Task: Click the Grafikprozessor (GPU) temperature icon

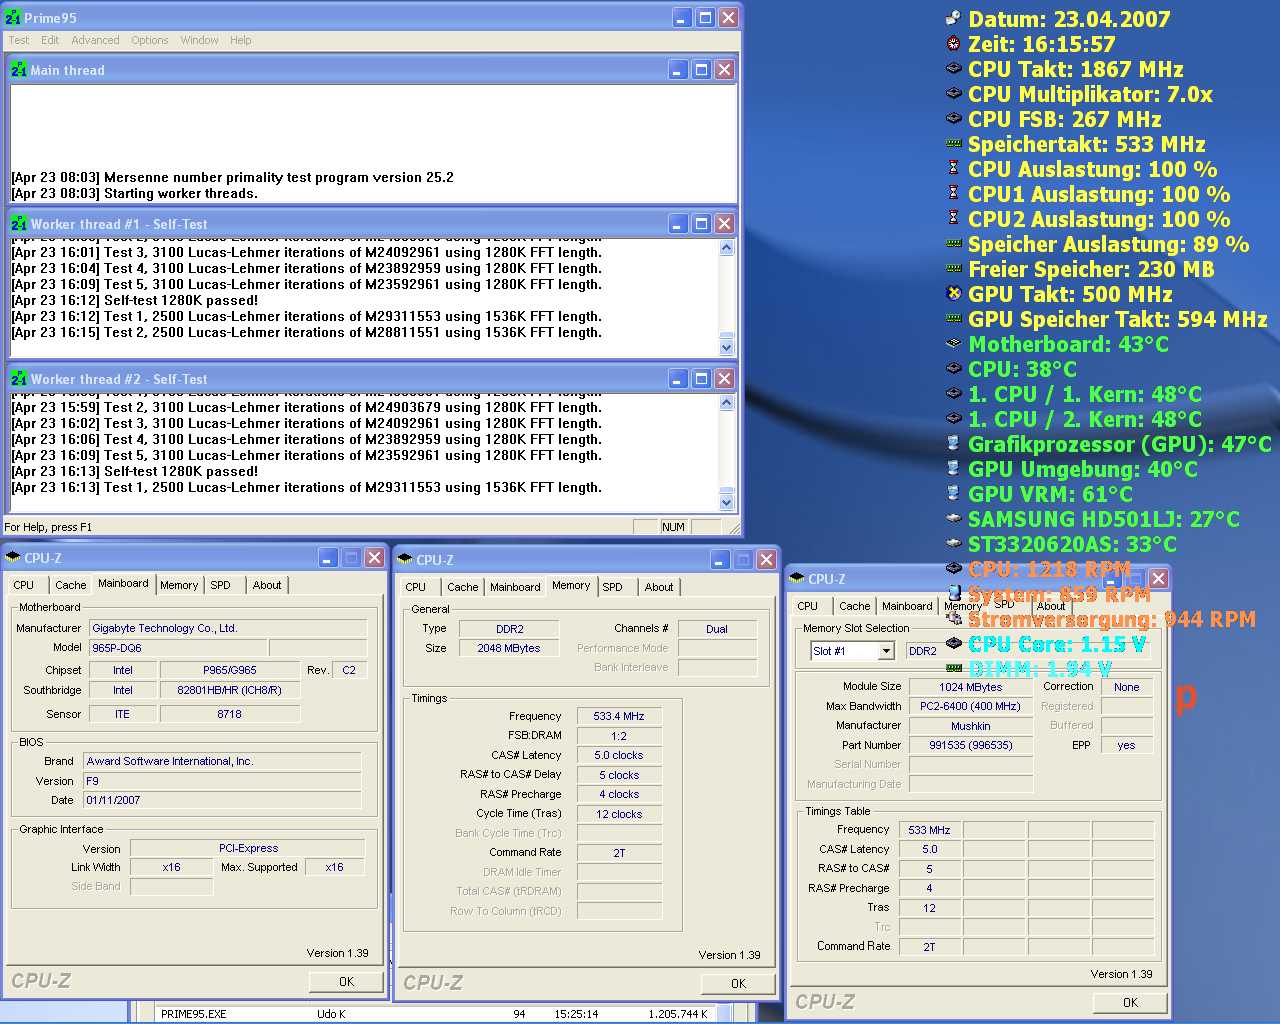Action: [x=953, y=443]
